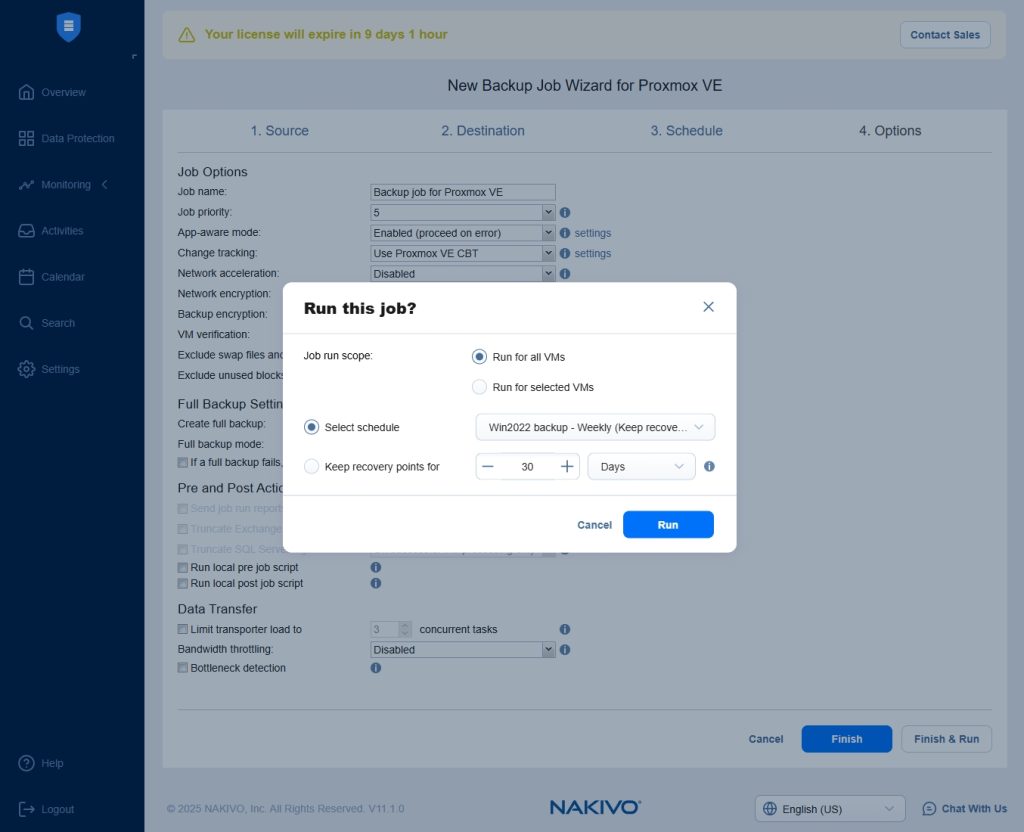Click the info icon beside the Days dropdown

point(709,466)
